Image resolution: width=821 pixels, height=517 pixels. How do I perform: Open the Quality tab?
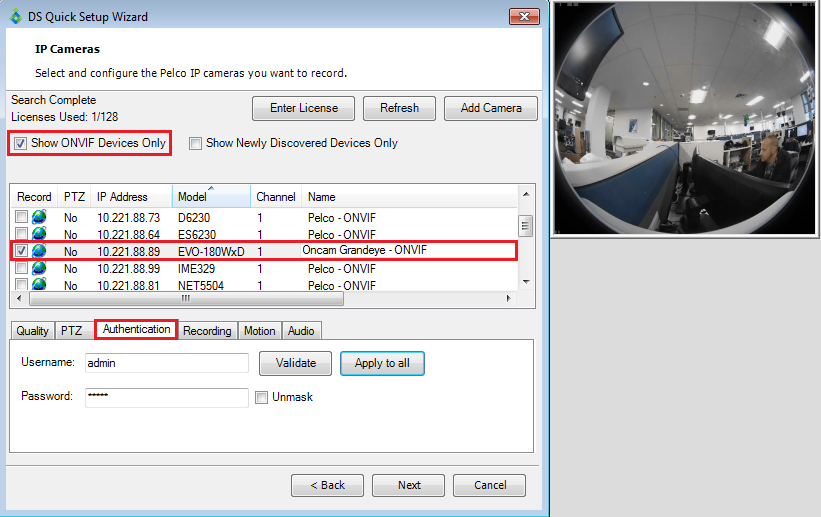(x=32, y=331)
